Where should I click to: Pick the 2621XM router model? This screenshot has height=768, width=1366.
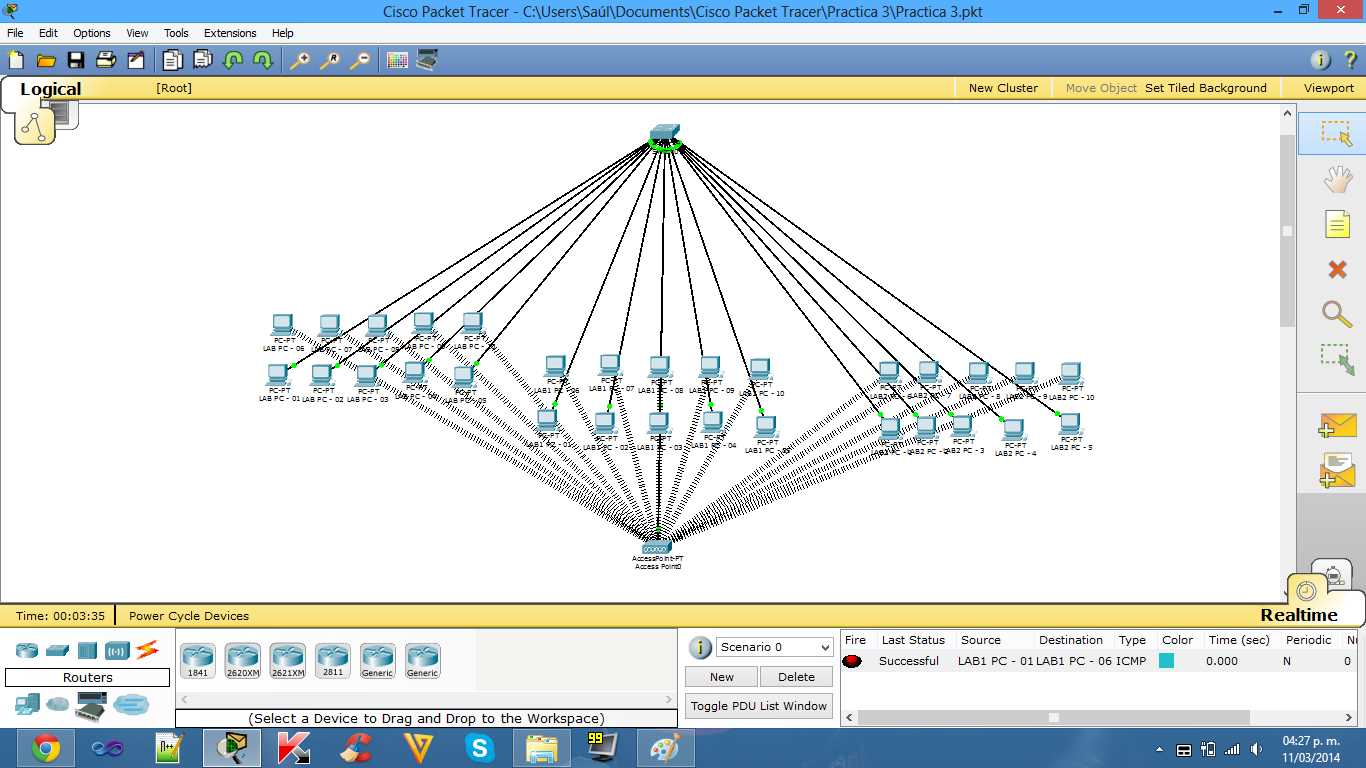pyautogui.click(x=287, y=661)
